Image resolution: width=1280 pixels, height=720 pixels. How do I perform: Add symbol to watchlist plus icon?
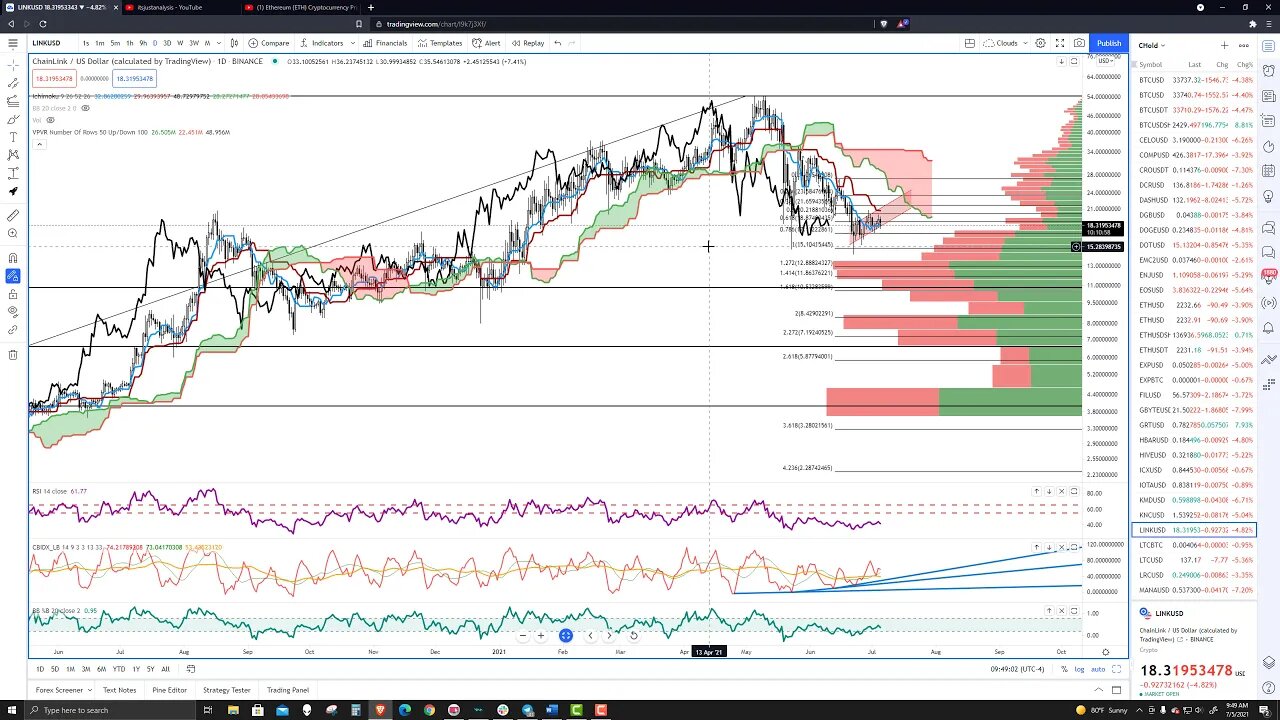coord(1224,45)
